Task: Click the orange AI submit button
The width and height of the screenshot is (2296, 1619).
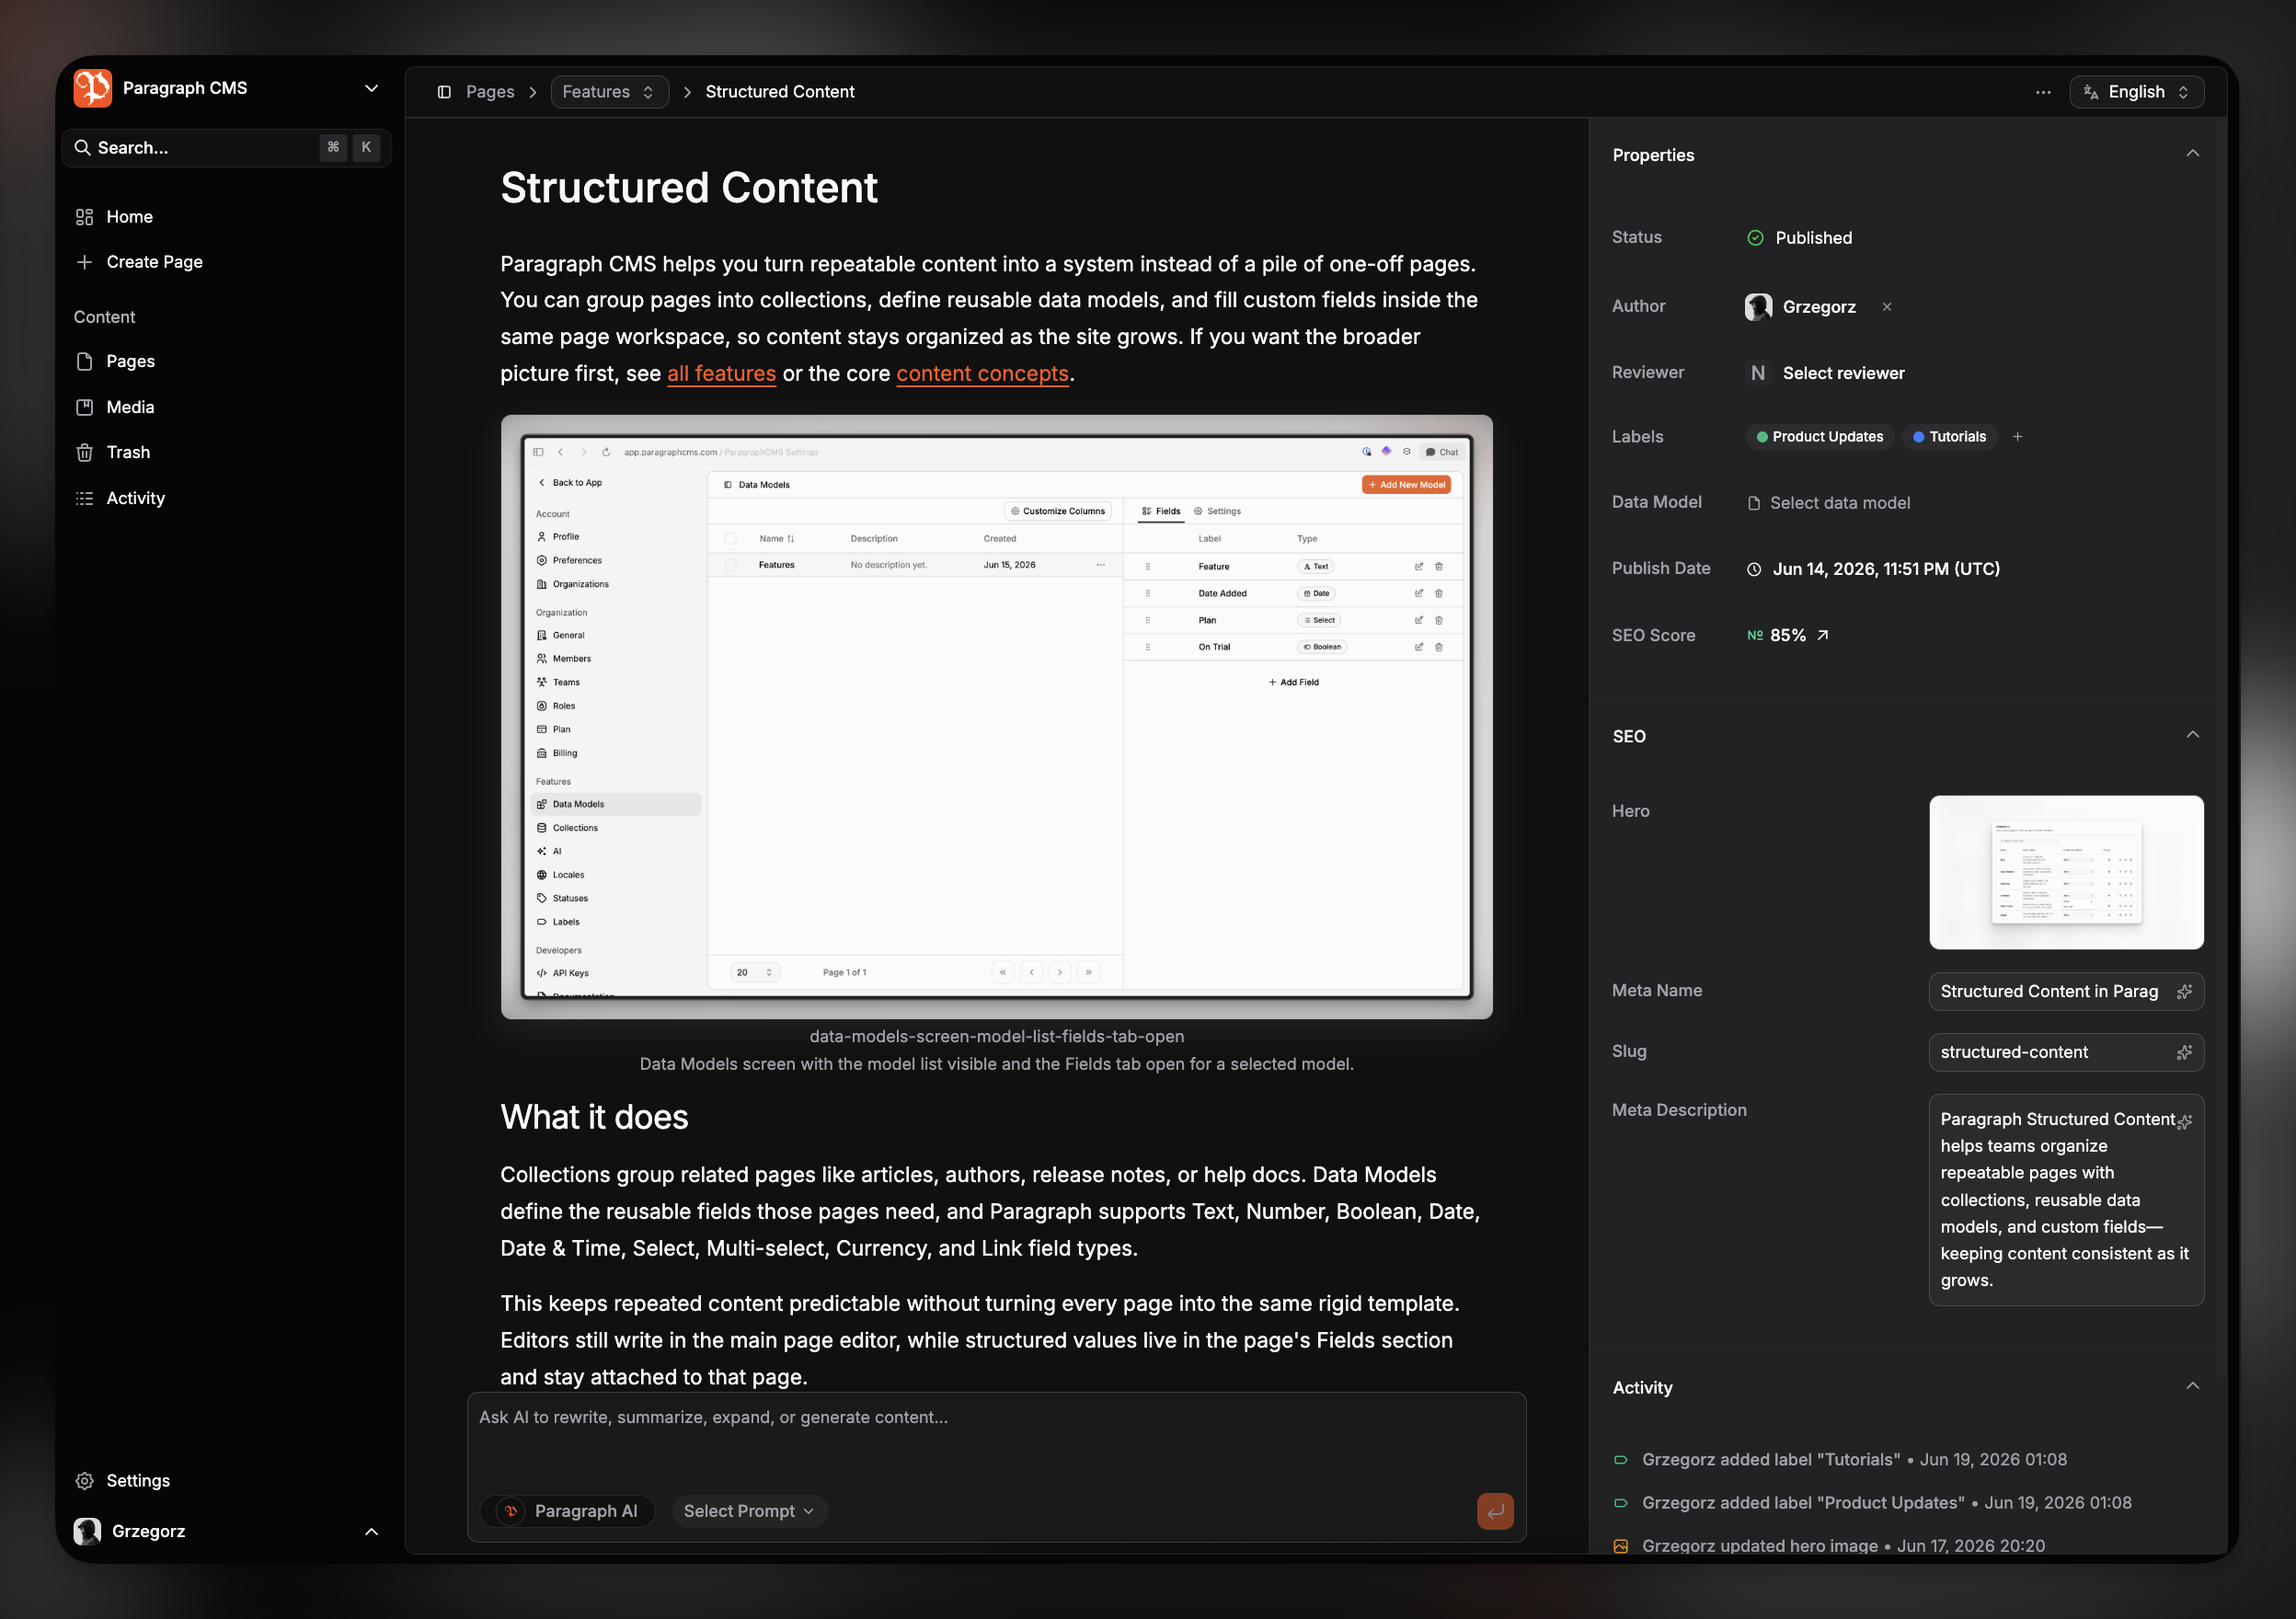Action: click(x=1495, y=1511)
